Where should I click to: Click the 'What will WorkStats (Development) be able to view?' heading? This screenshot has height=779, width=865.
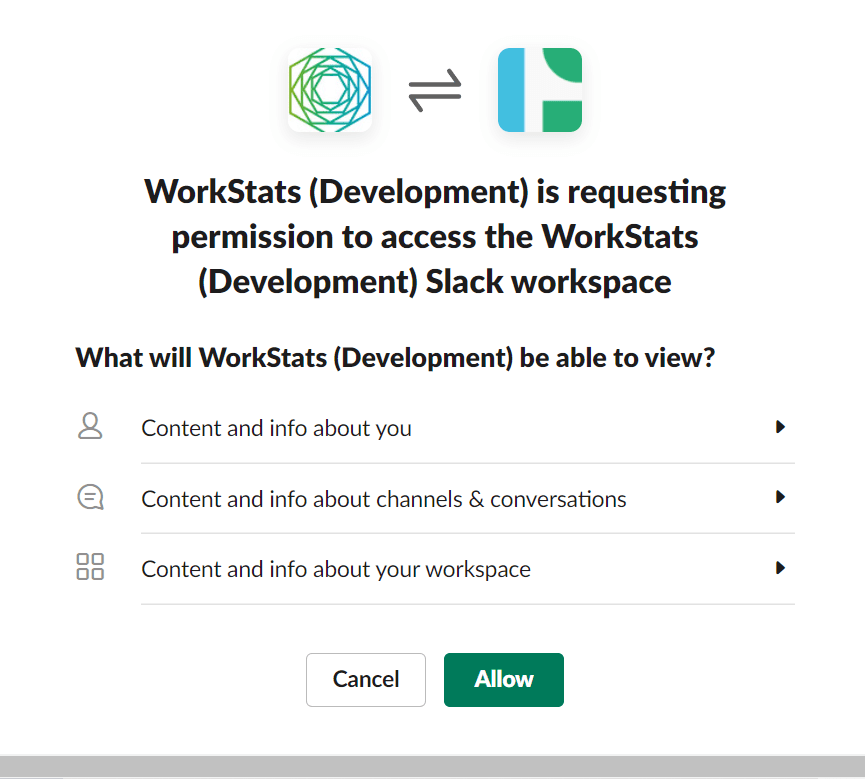pos(395,358)
